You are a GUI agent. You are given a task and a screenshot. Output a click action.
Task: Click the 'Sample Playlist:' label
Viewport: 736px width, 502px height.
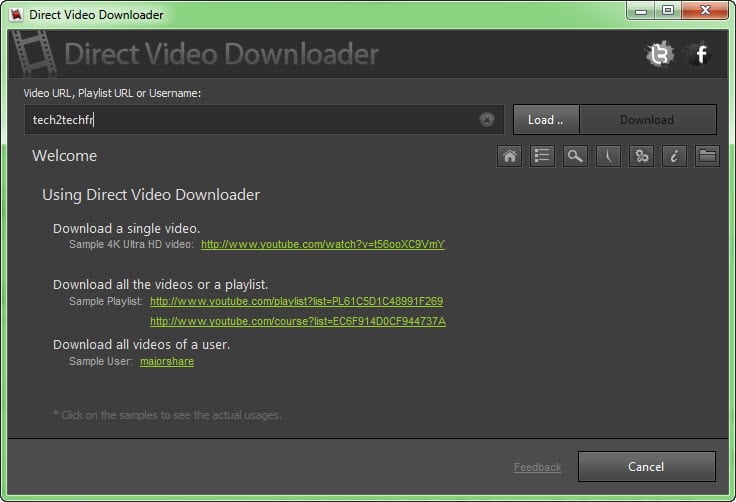(x=106, y=301)
